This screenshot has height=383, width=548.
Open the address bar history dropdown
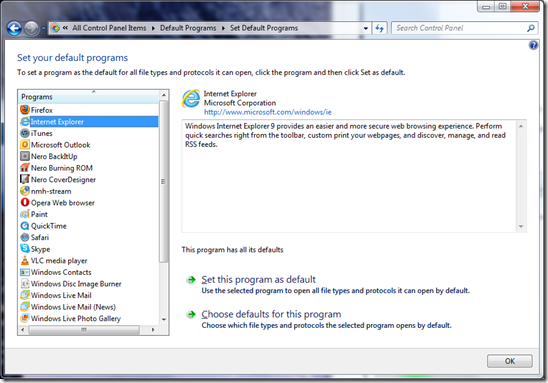pyautogui.click(x=366, y=28)
